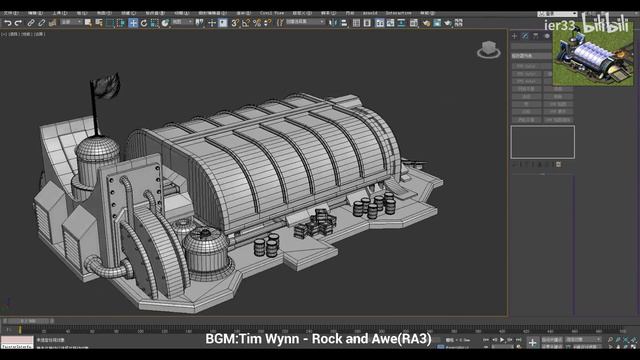Toggle 3D Snaps on toolbar
The height and width of the screenshot is (360, 640).
tap(235, 23)
